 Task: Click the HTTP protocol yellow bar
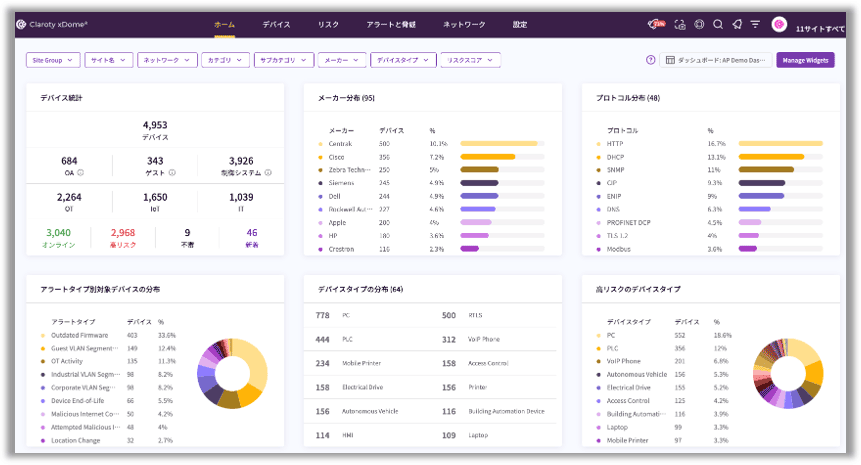tap(779, 144)
